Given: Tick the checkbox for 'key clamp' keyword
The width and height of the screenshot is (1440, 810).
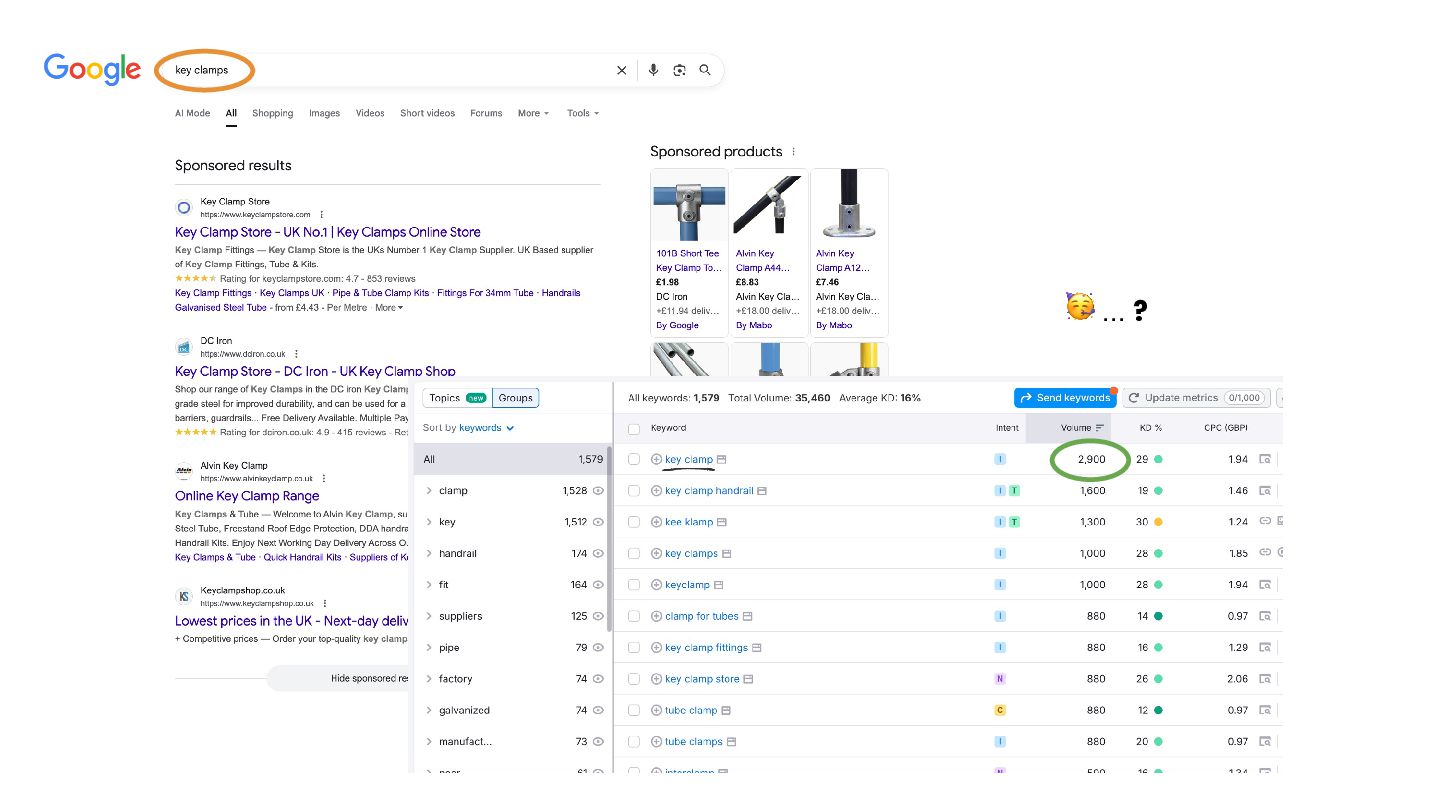Looking at the screenshot, I should click(634, 460).
